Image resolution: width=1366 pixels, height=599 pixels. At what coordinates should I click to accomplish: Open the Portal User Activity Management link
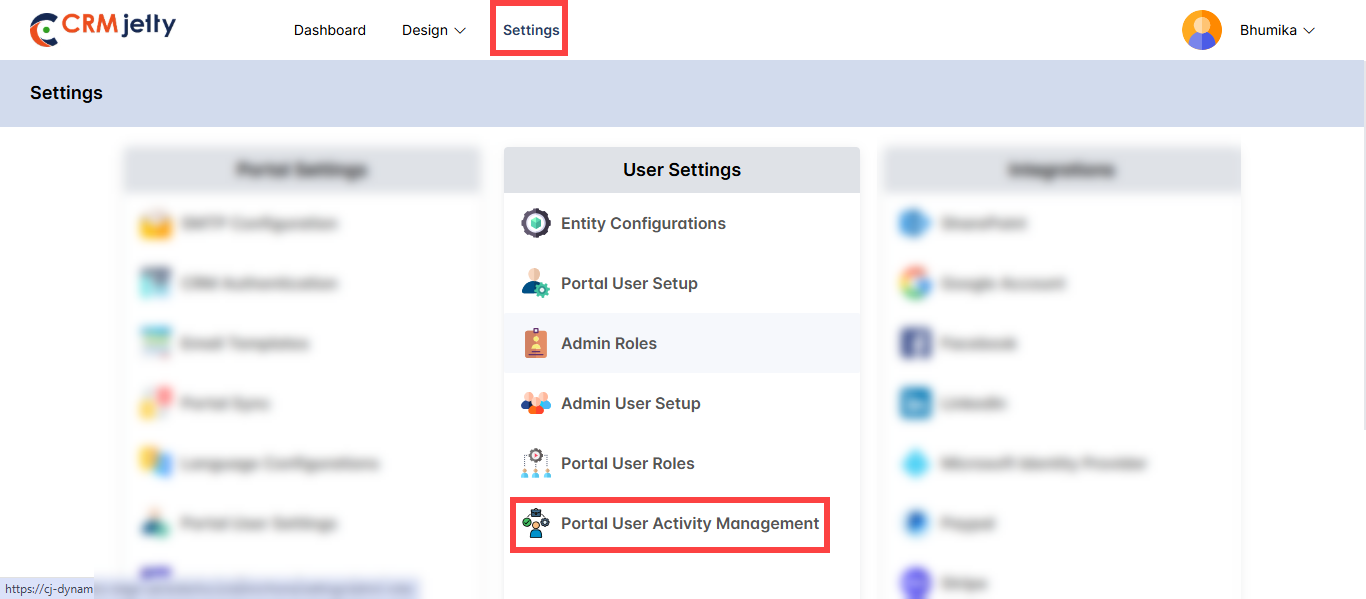point(689,523)
